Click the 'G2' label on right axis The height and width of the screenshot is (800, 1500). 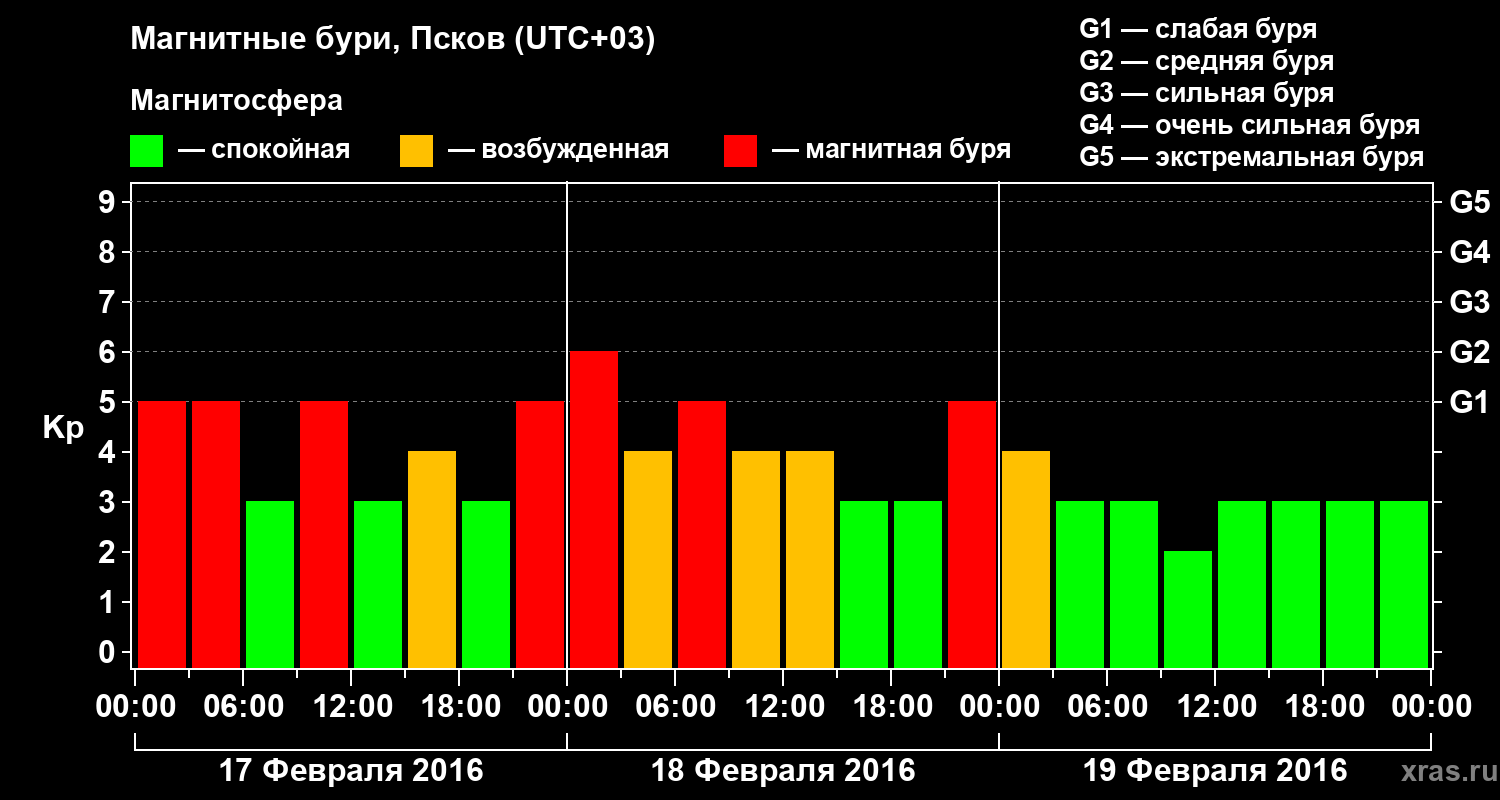pyautogui.click(x=1469, y=352)
